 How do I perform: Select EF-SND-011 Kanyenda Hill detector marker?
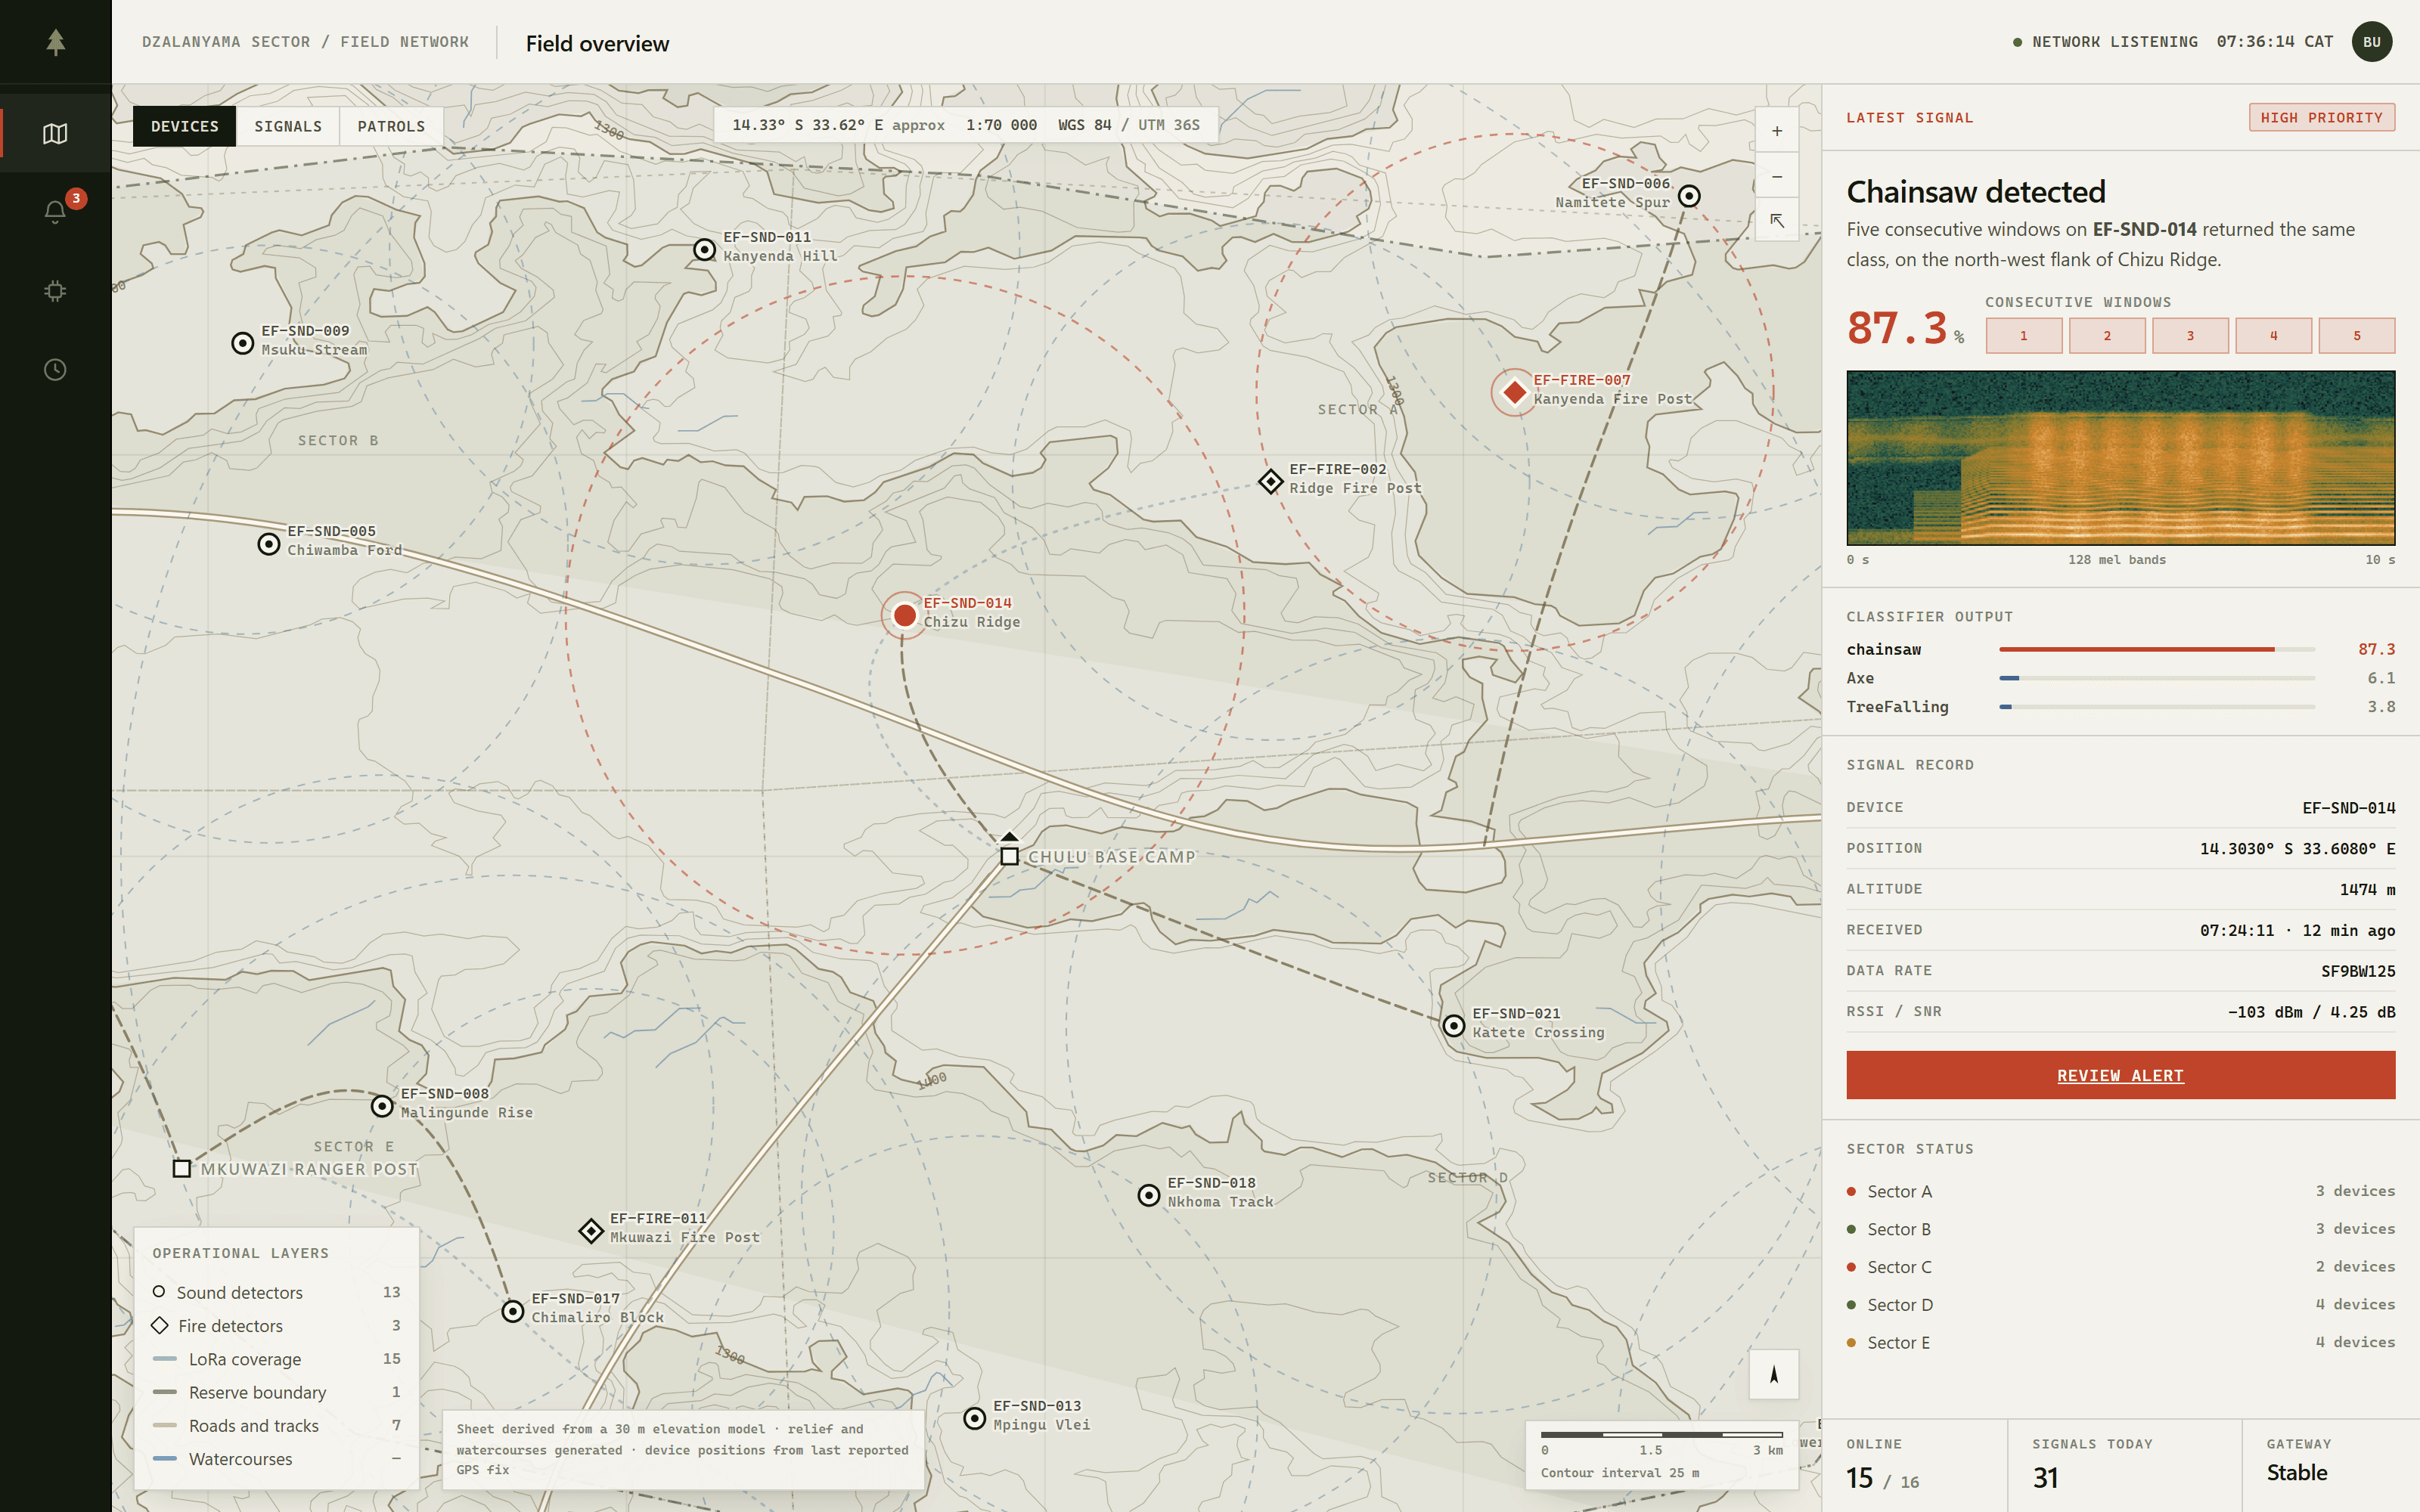click(705, 249)
